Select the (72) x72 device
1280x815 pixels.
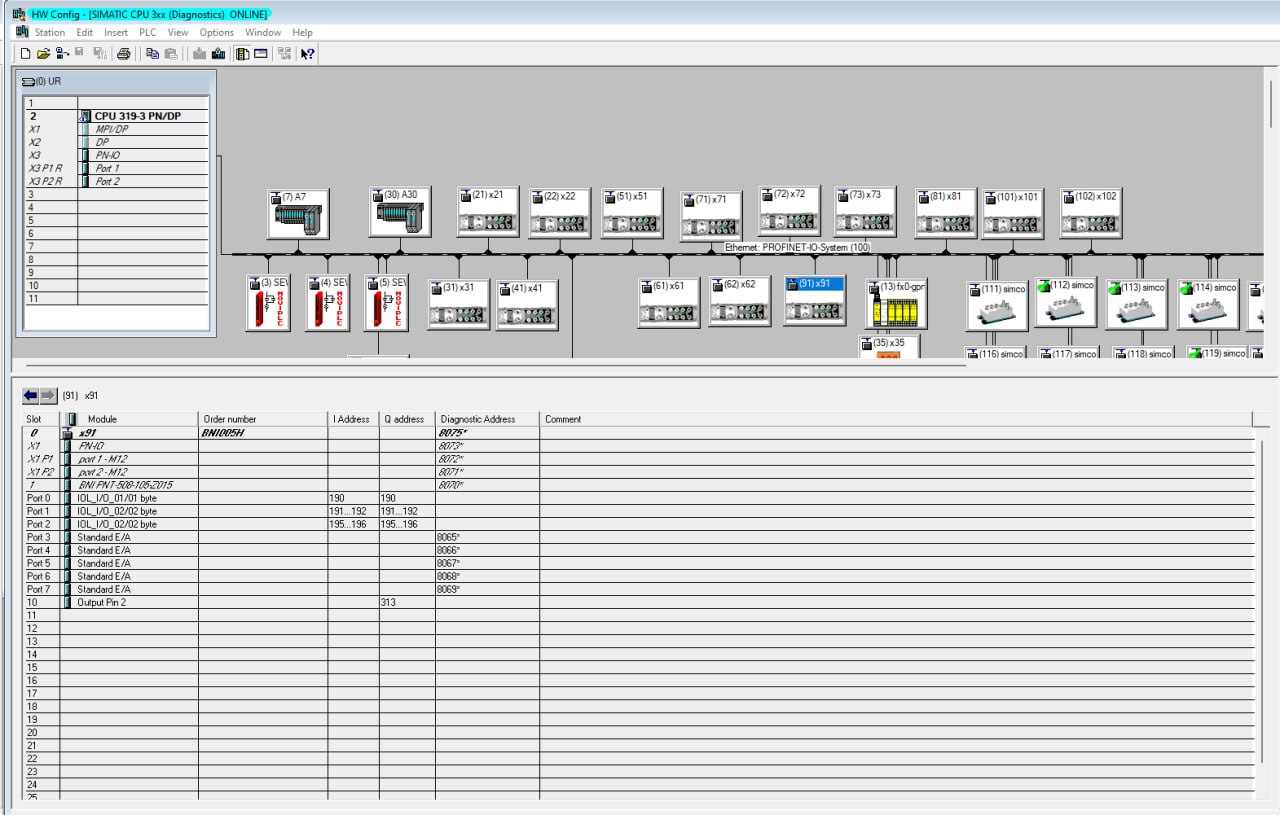(789, 211)
